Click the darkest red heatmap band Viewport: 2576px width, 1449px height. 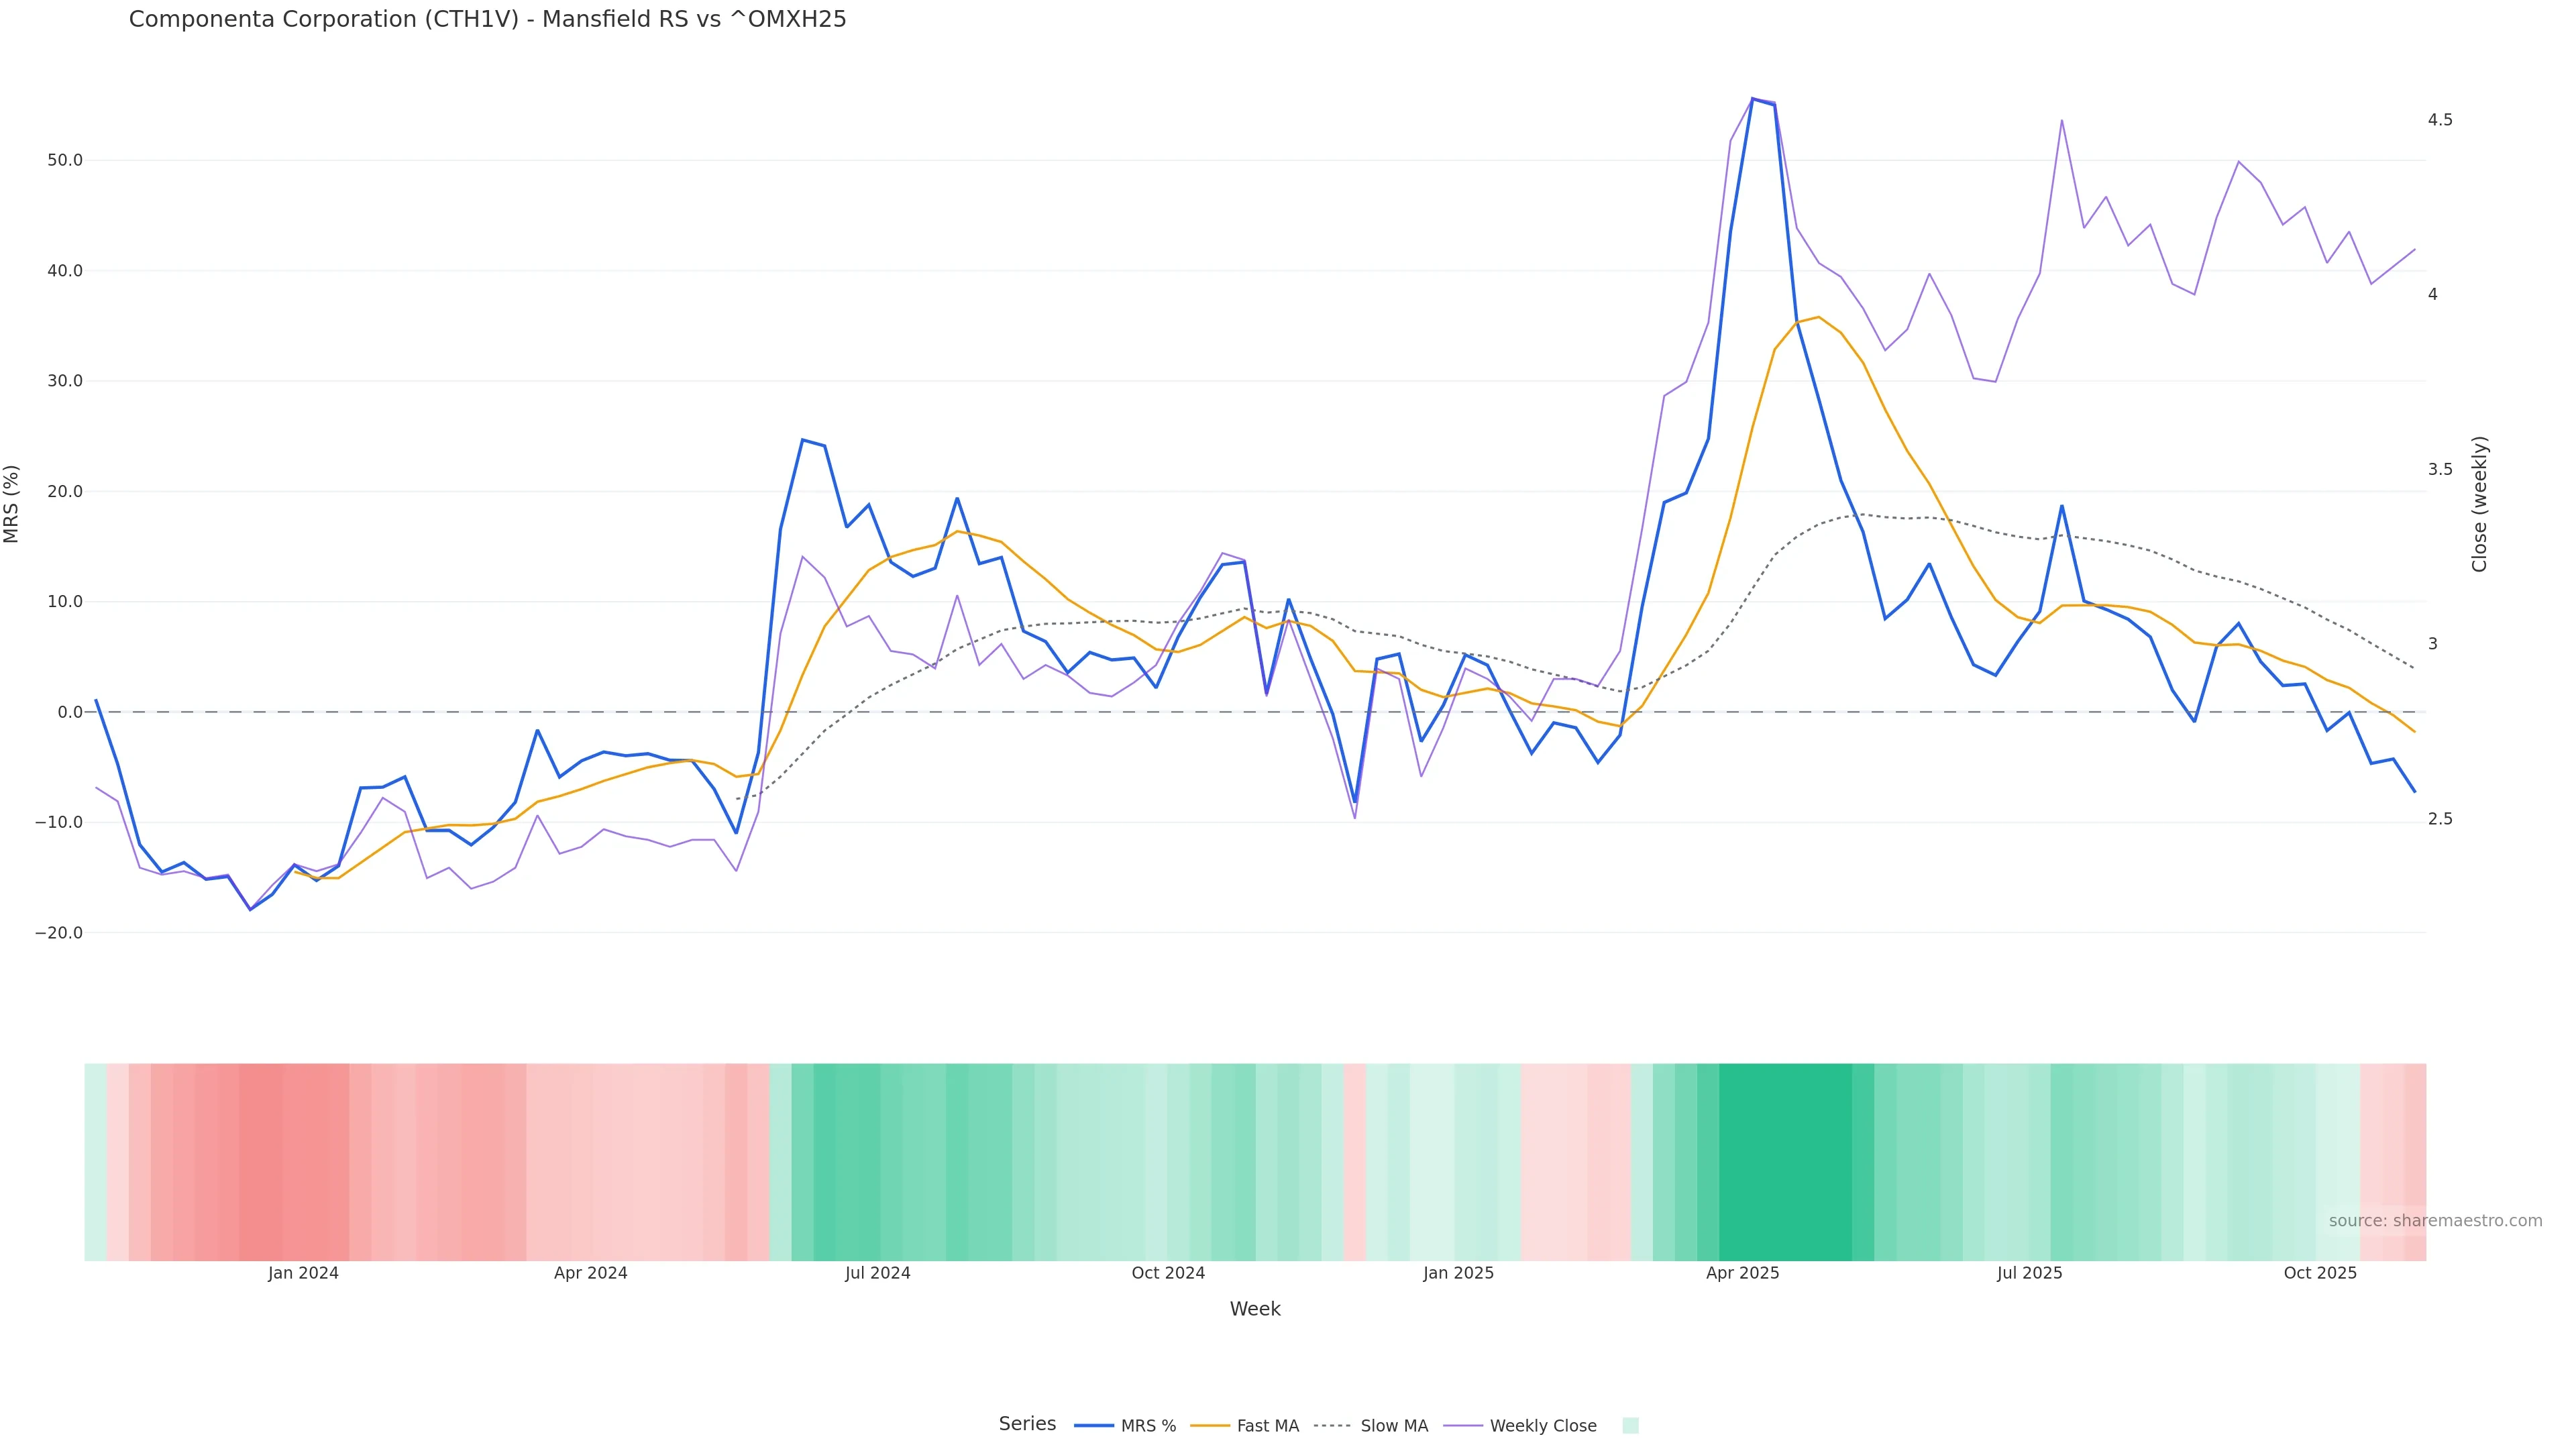tap(260, 1162)
